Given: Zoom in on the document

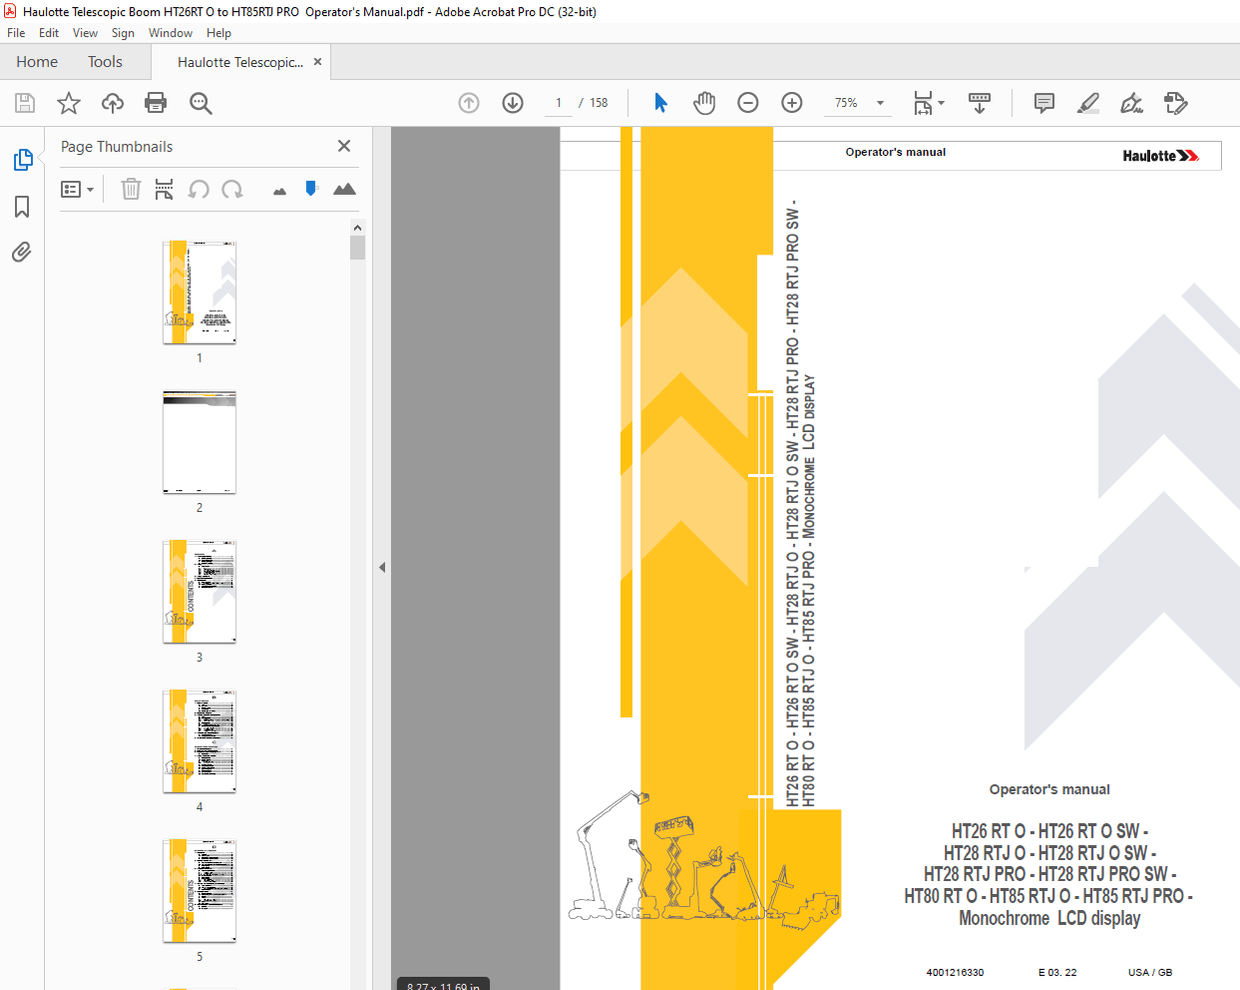Looking at the screenshot, I should click(x=791, y=102).
